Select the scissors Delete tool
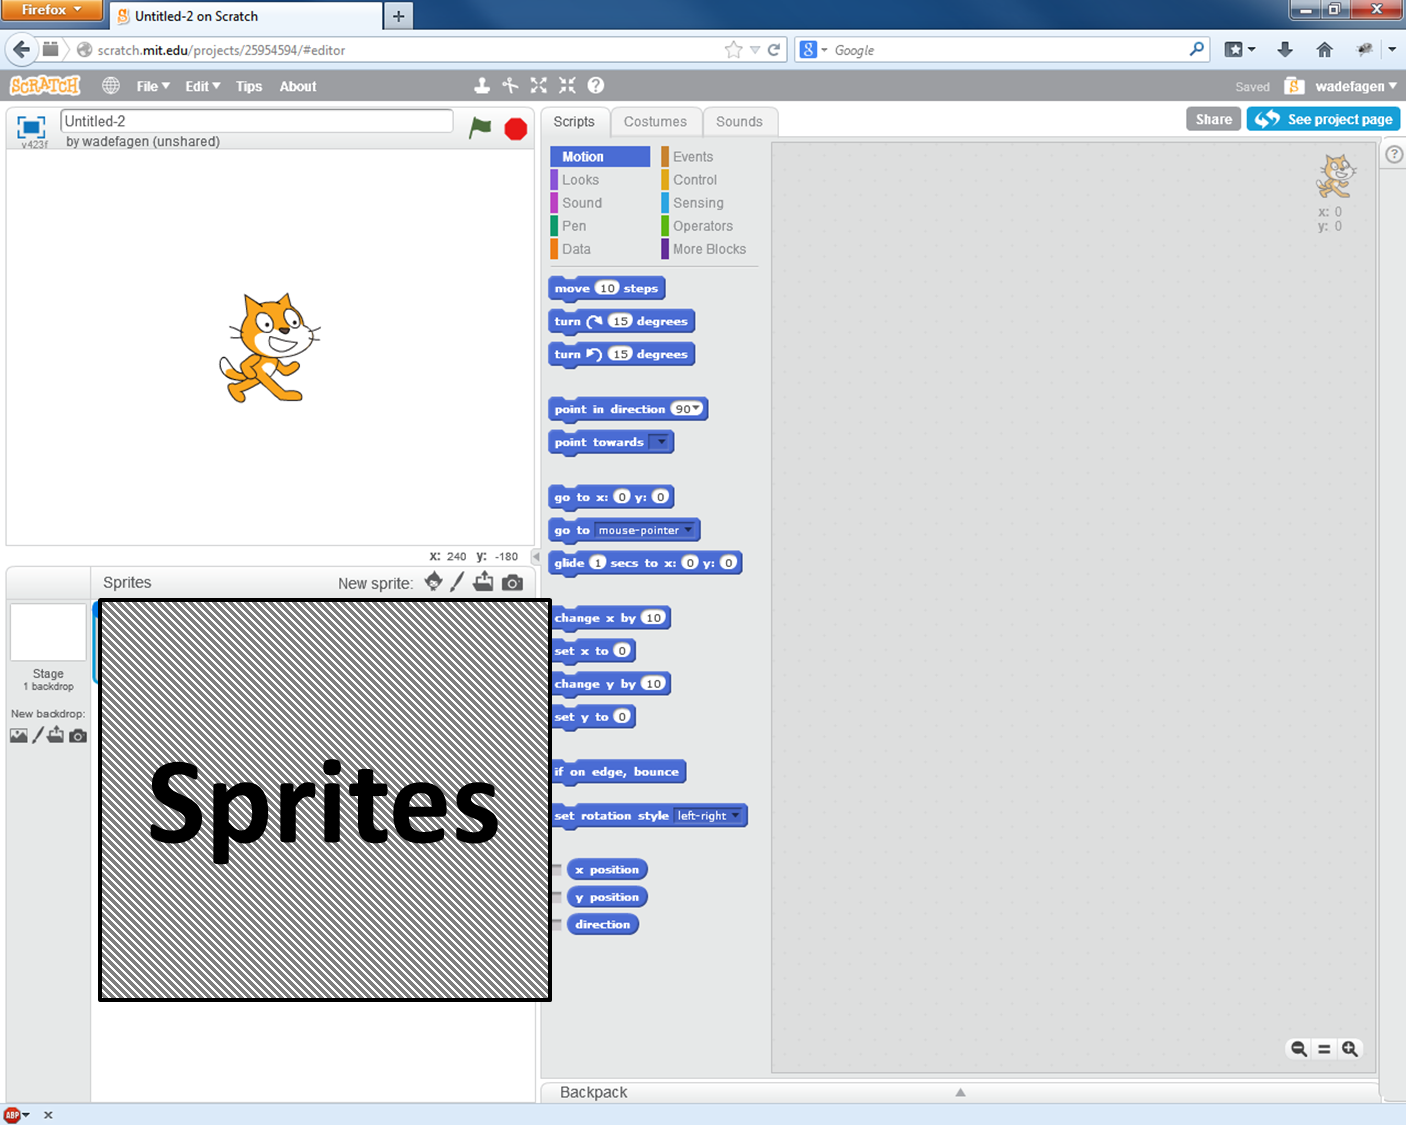 coord(510,86)
